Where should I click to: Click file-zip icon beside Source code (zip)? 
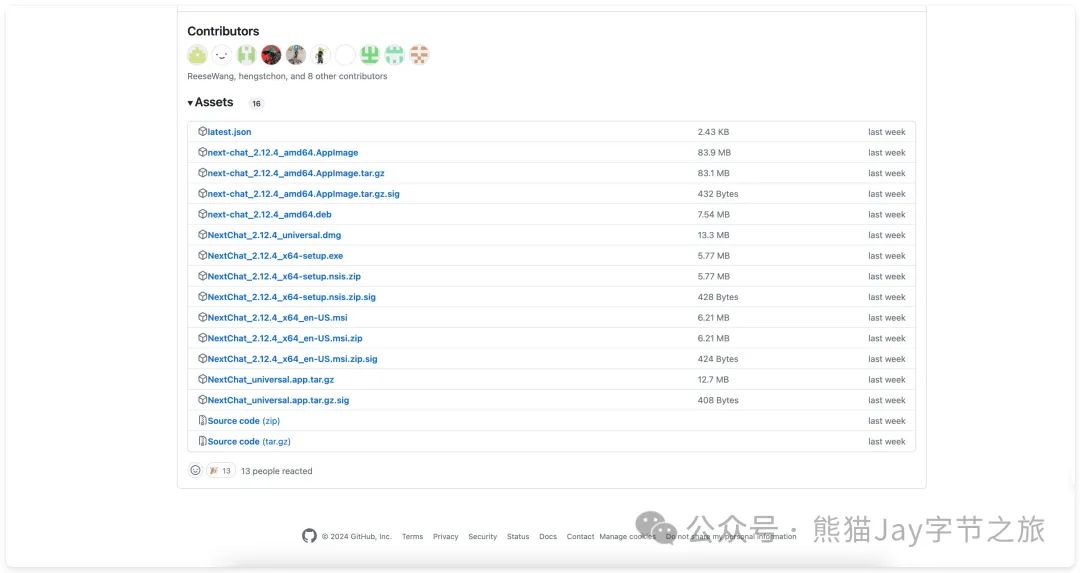coord(202,421)
